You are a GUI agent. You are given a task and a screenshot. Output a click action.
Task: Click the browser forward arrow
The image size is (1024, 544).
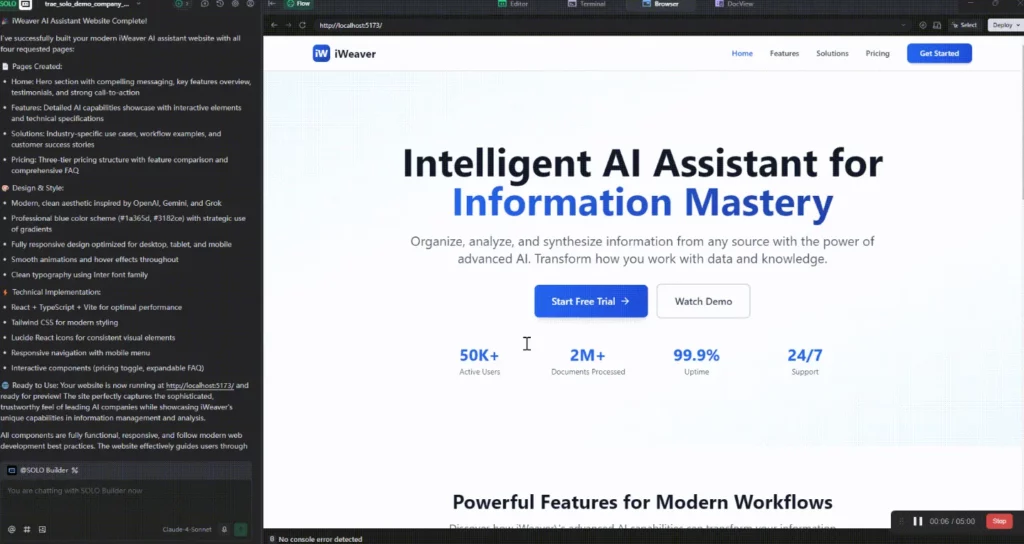[289, 25]
